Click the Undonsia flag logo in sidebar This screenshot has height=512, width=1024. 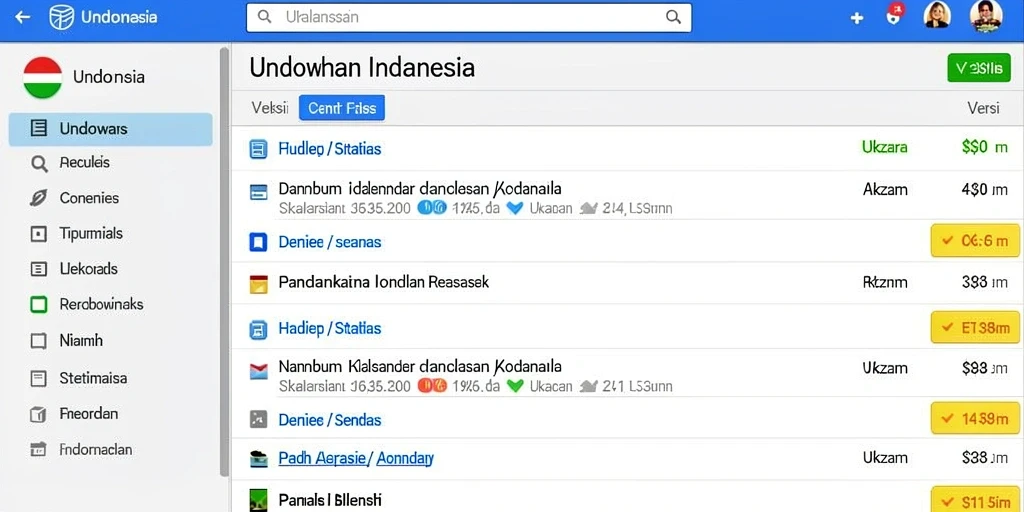click(x=42, y=77)
